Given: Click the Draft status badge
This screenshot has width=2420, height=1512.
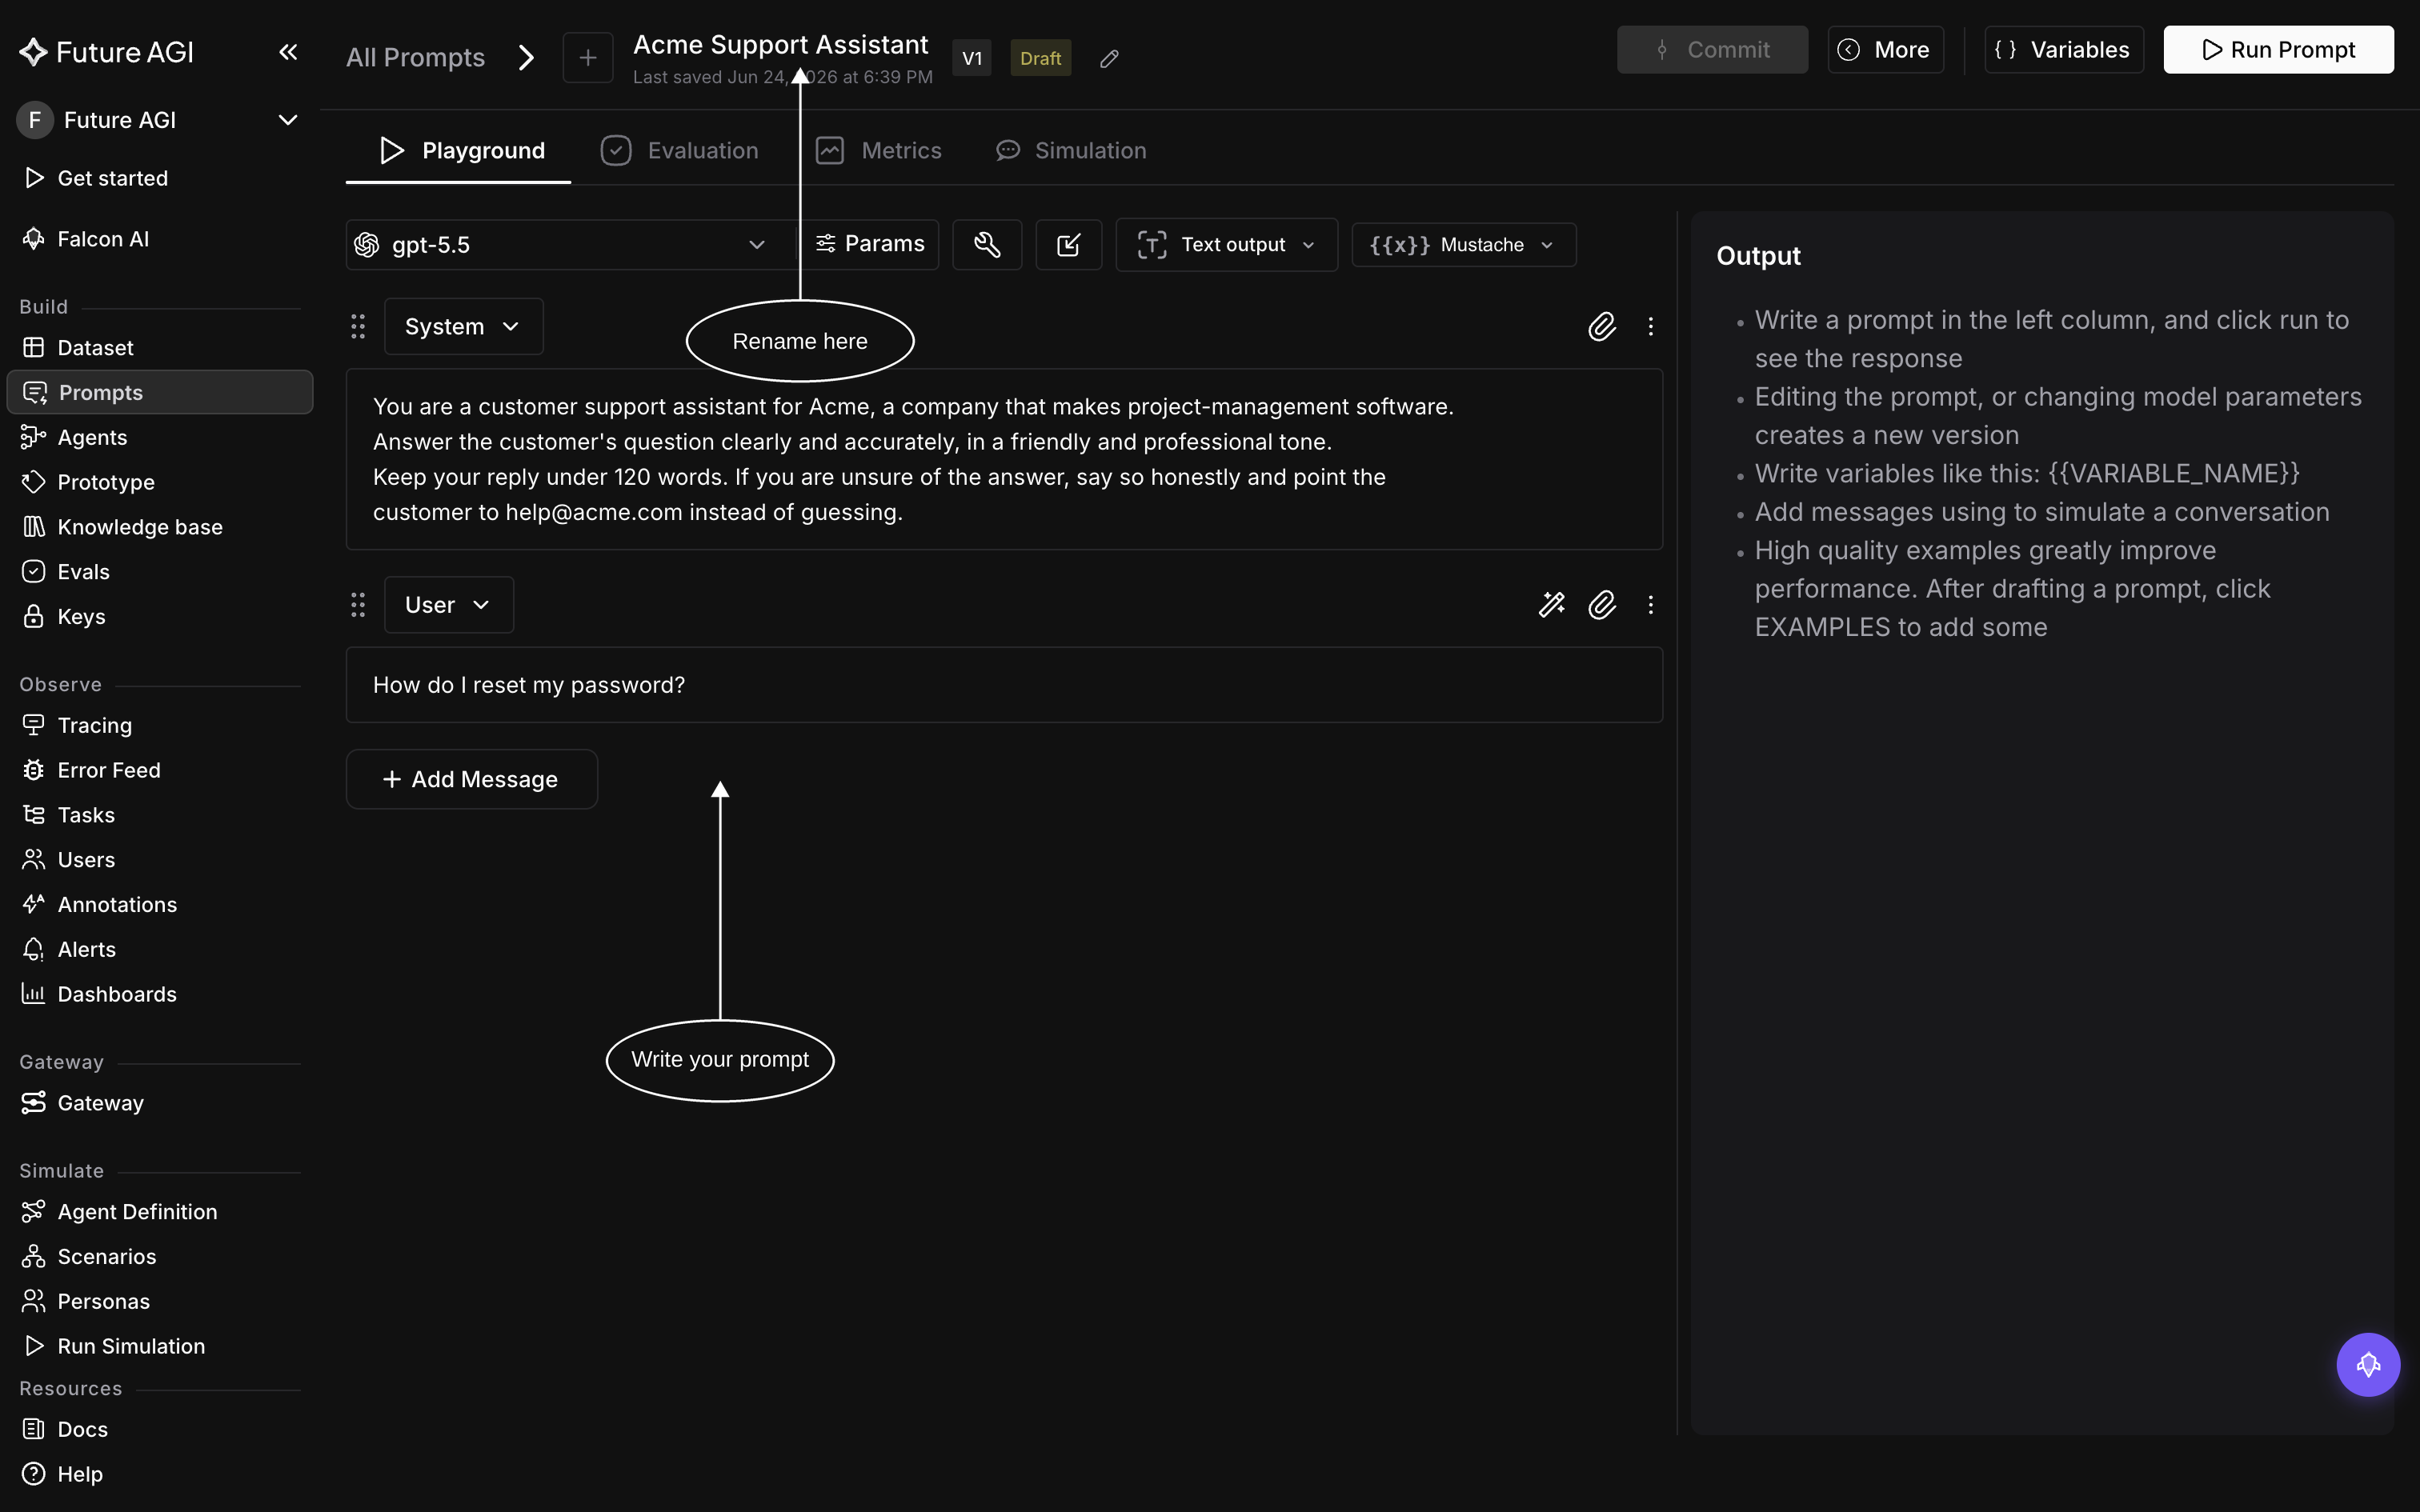Looking at the screenshot, I should (1041, 59).
